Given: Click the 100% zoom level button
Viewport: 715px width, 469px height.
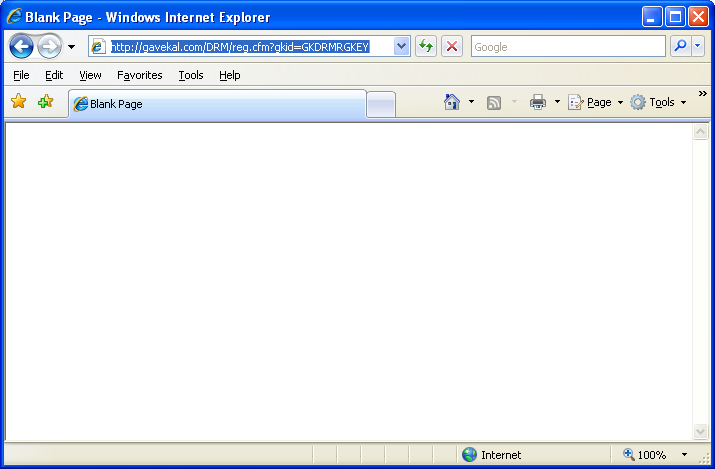Looking at the screenshot, I should coord(644,455).
